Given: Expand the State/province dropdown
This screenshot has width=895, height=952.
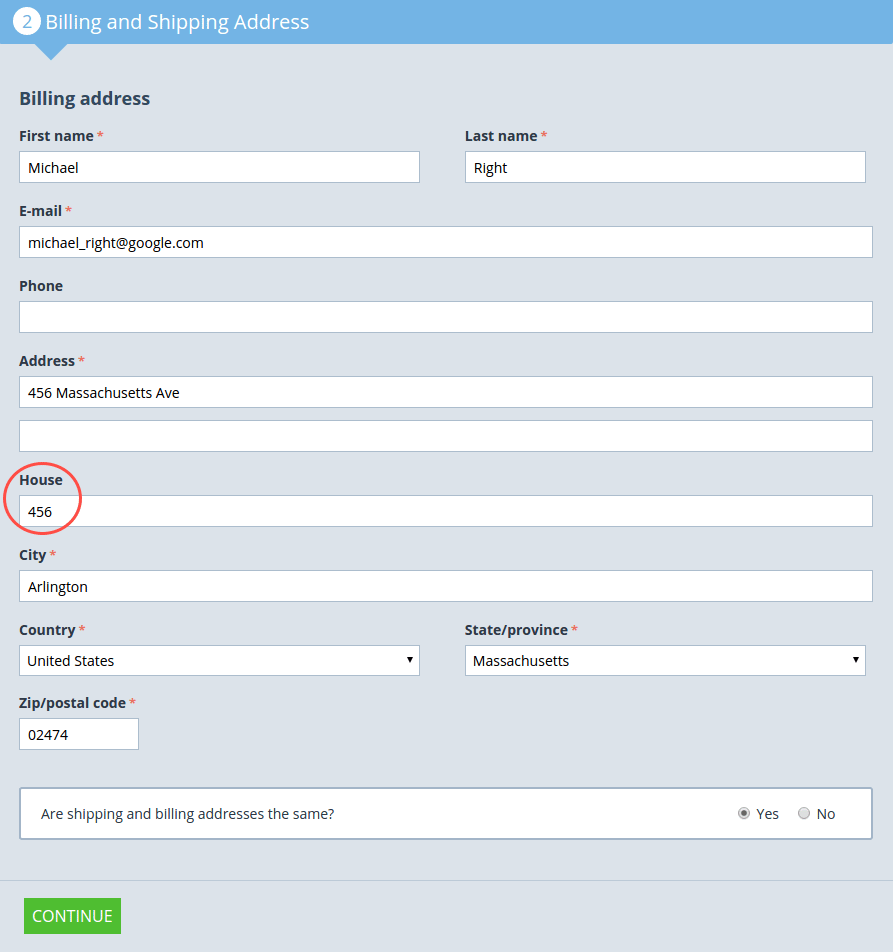Looking at the screenshot, I should 665,661.
